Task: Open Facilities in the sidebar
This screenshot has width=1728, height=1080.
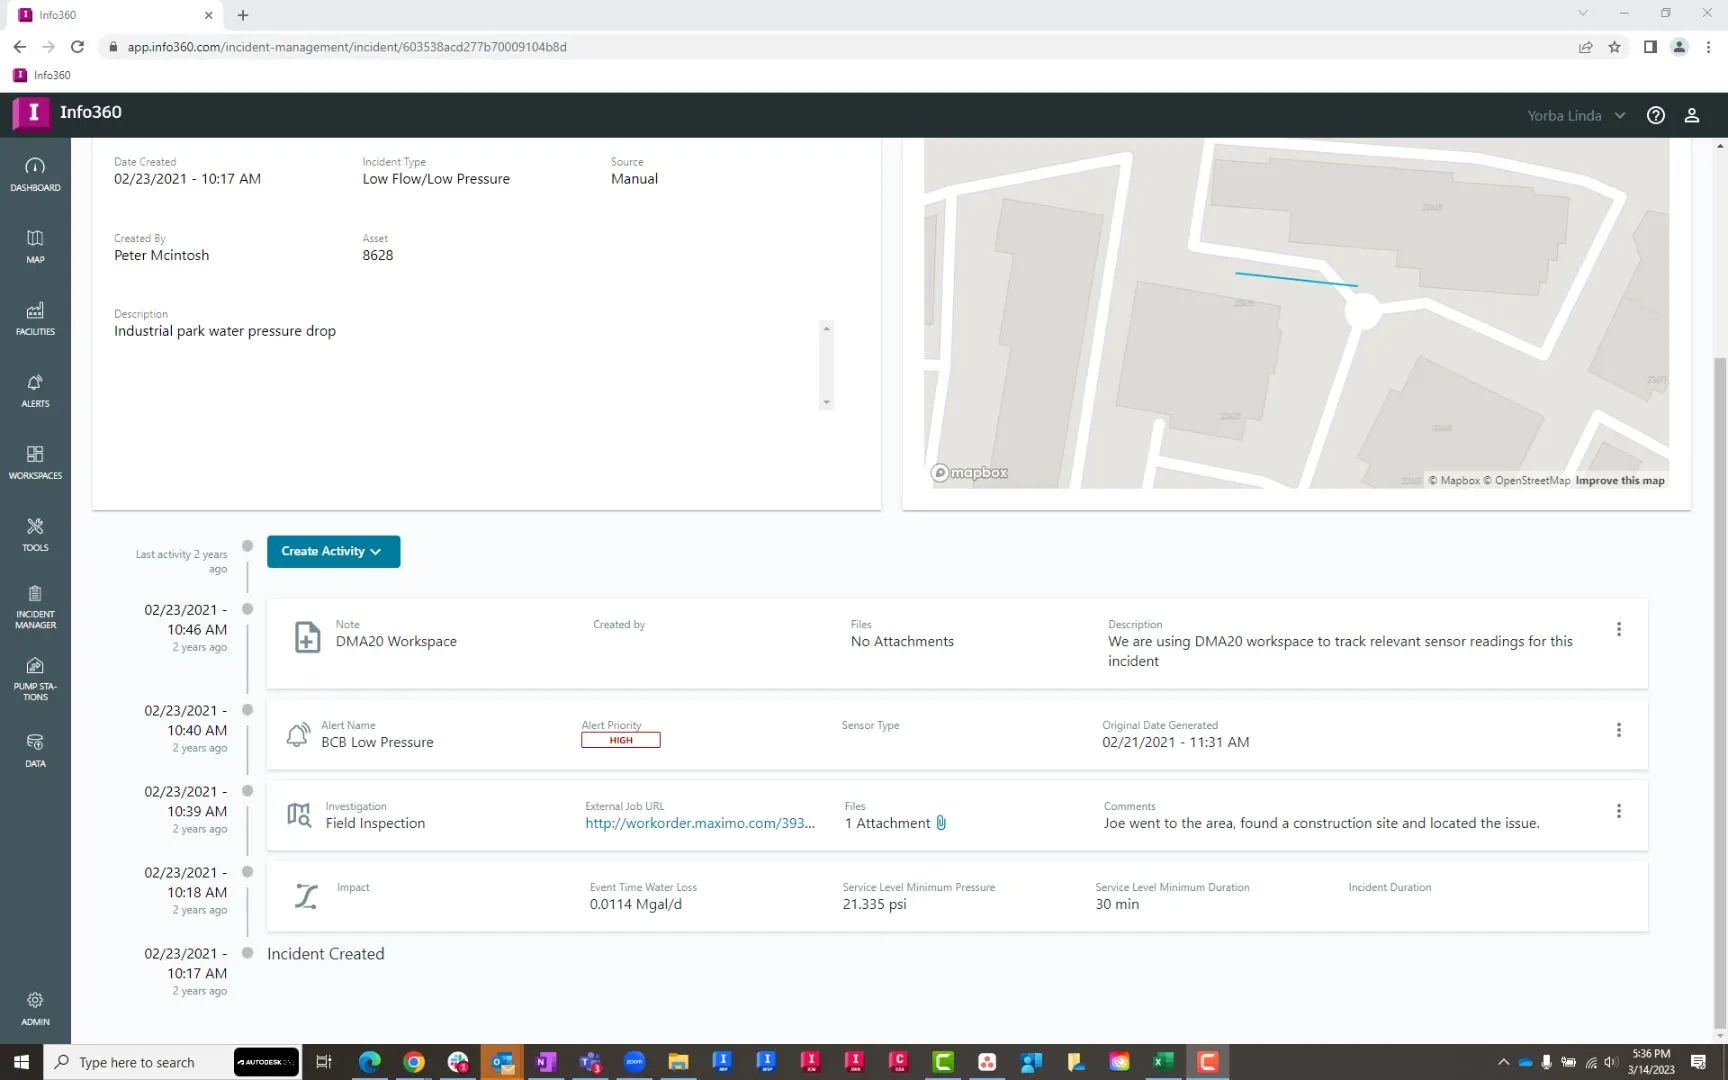Action: pos(35,318)
